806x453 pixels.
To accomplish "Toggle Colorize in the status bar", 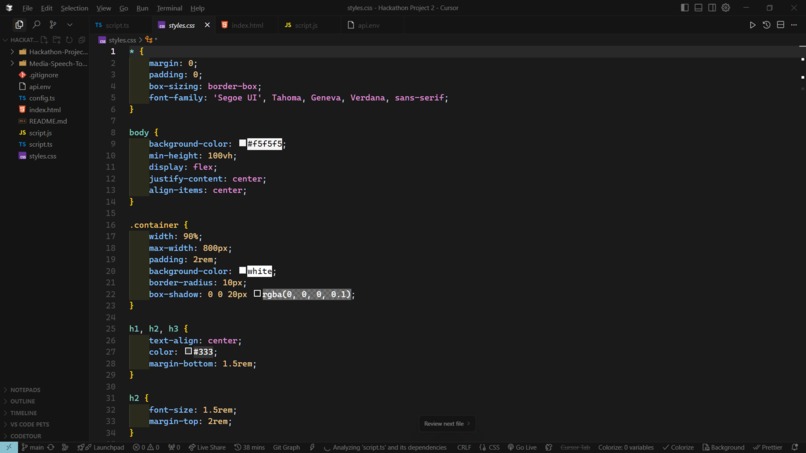I will [x=678, y=447].
